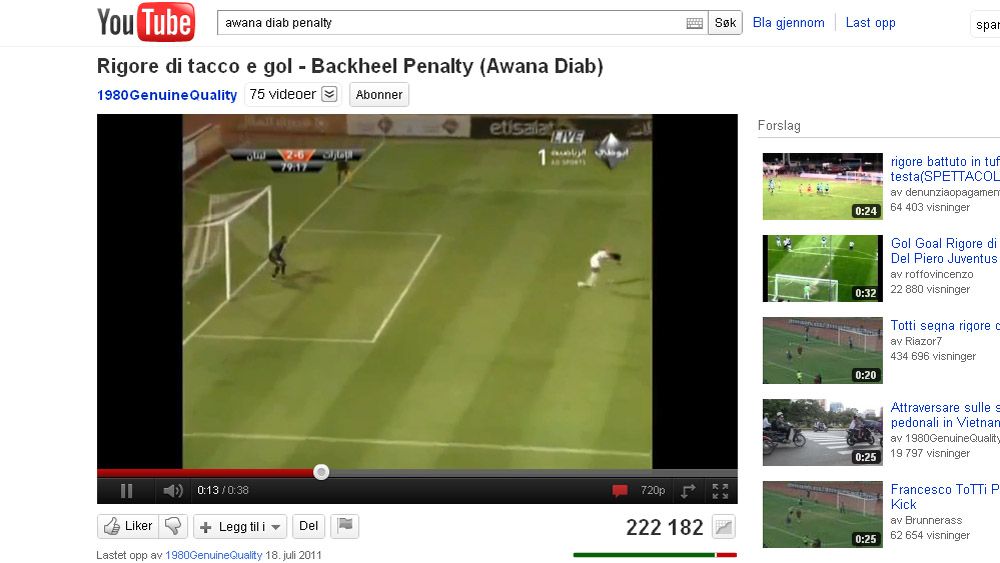Show video statistics via the chart icon
The image size is (1000, 563).
tap(724, 527)
